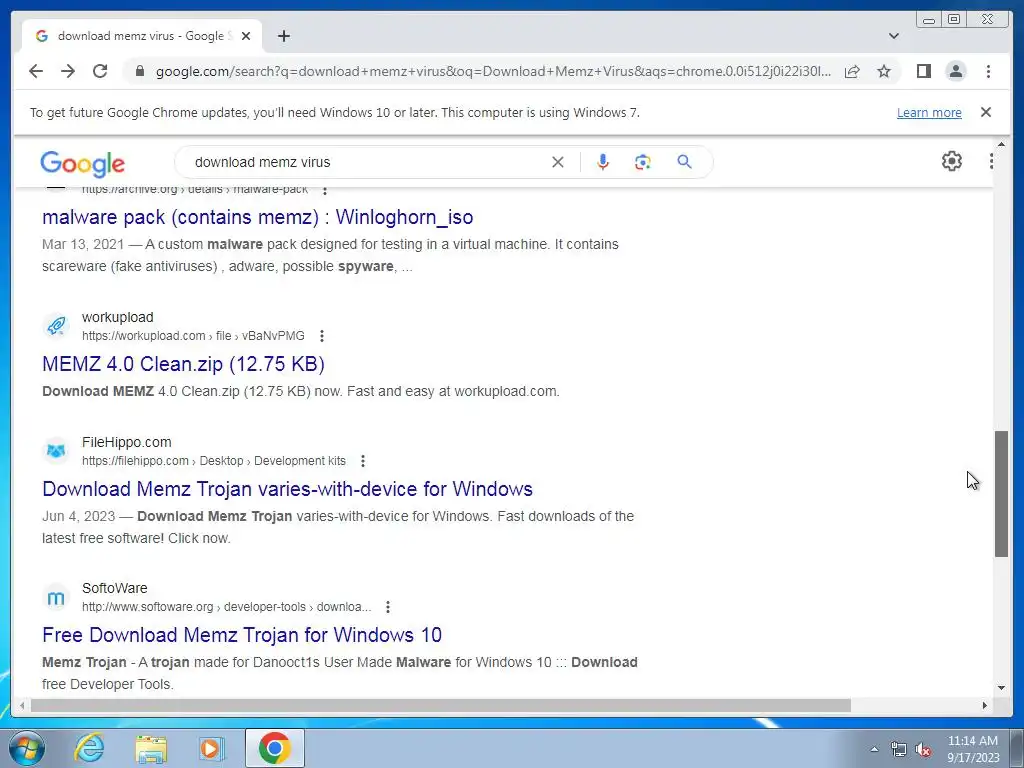This screenshot has height=768, width=1024.
Task: Go to Google homepage via logo
Action: tap(82, 163)
